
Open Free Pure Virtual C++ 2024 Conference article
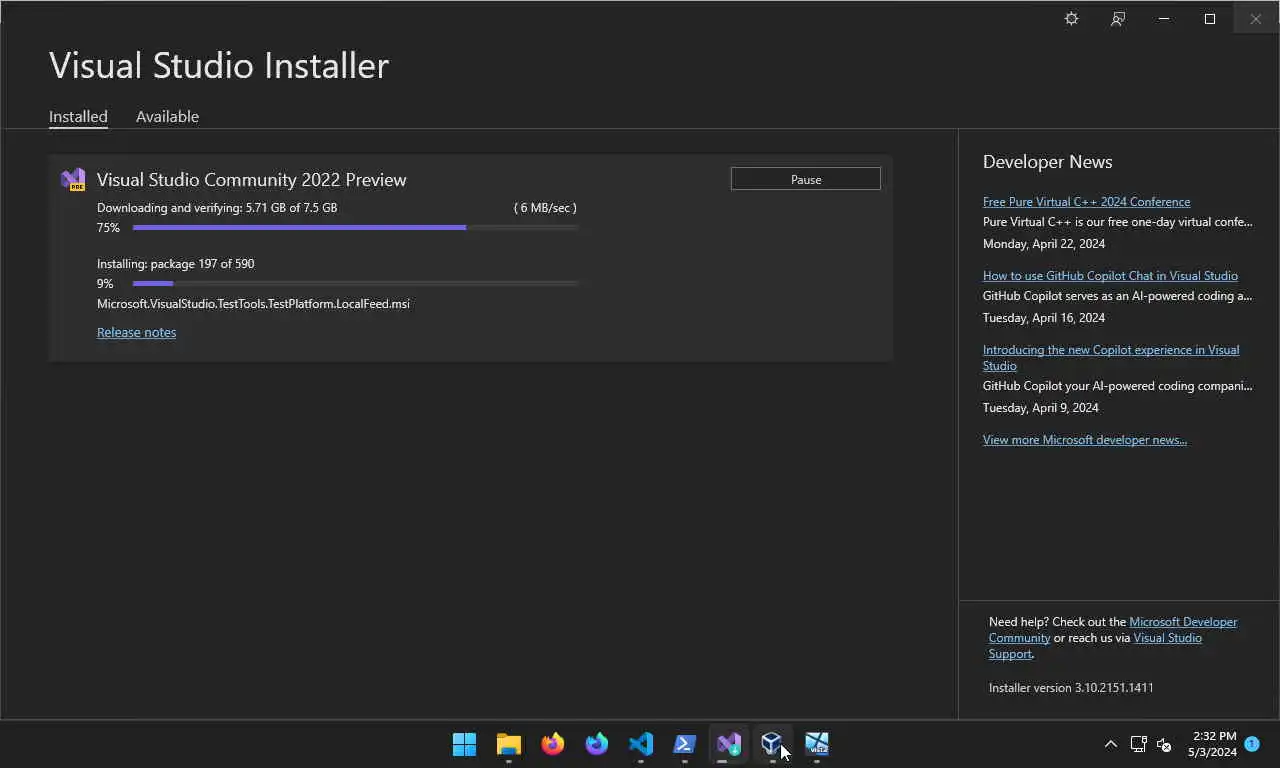[x=1086, y=202]
